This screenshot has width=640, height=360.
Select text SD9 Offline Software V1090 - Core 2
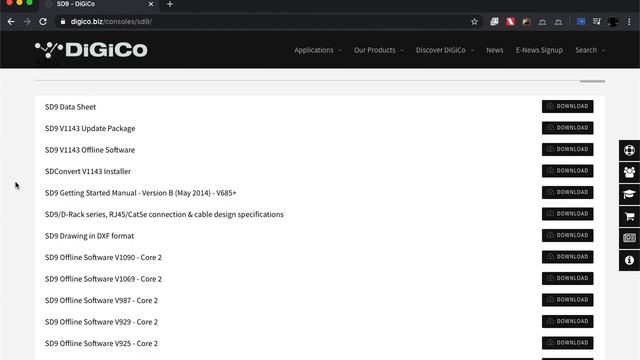pyautogui.click(x=103, y=258)
